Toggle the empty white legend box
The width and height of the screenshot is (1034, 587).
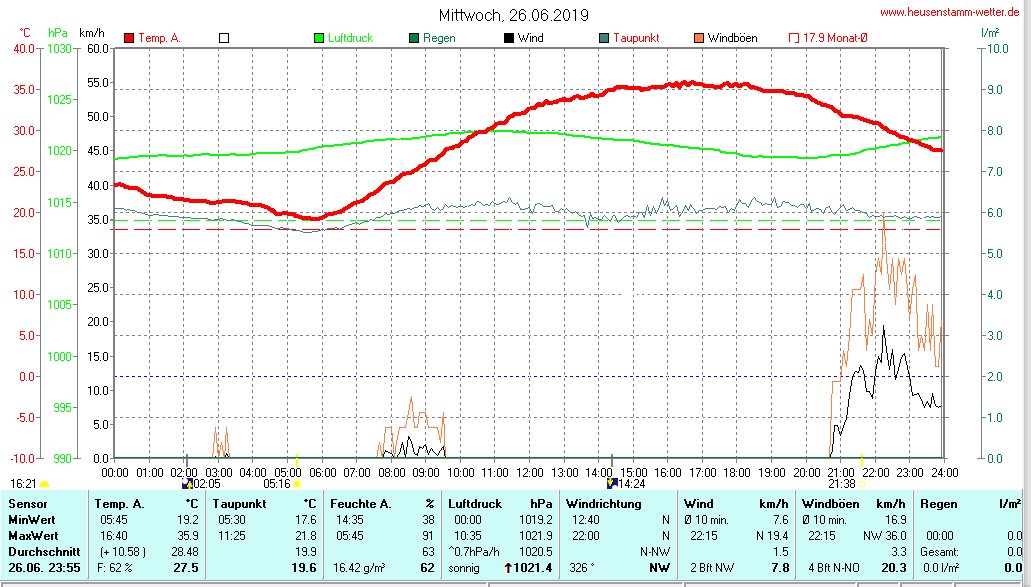(224, 38)
